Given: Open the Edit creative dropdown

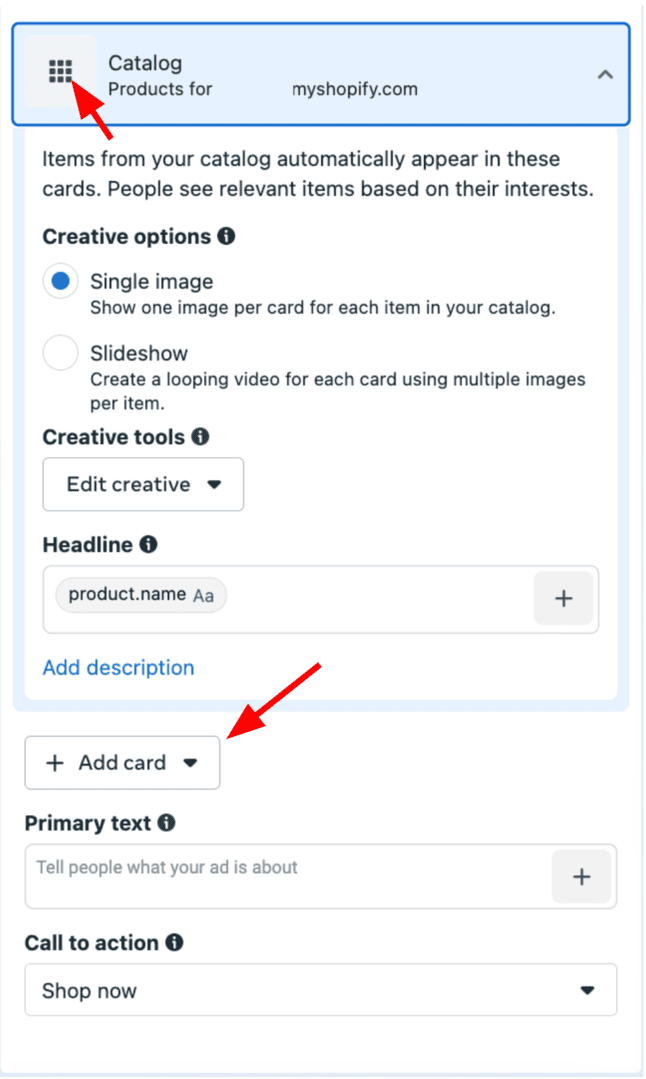Looking at the screenshot, I should (x=143, y=484).
